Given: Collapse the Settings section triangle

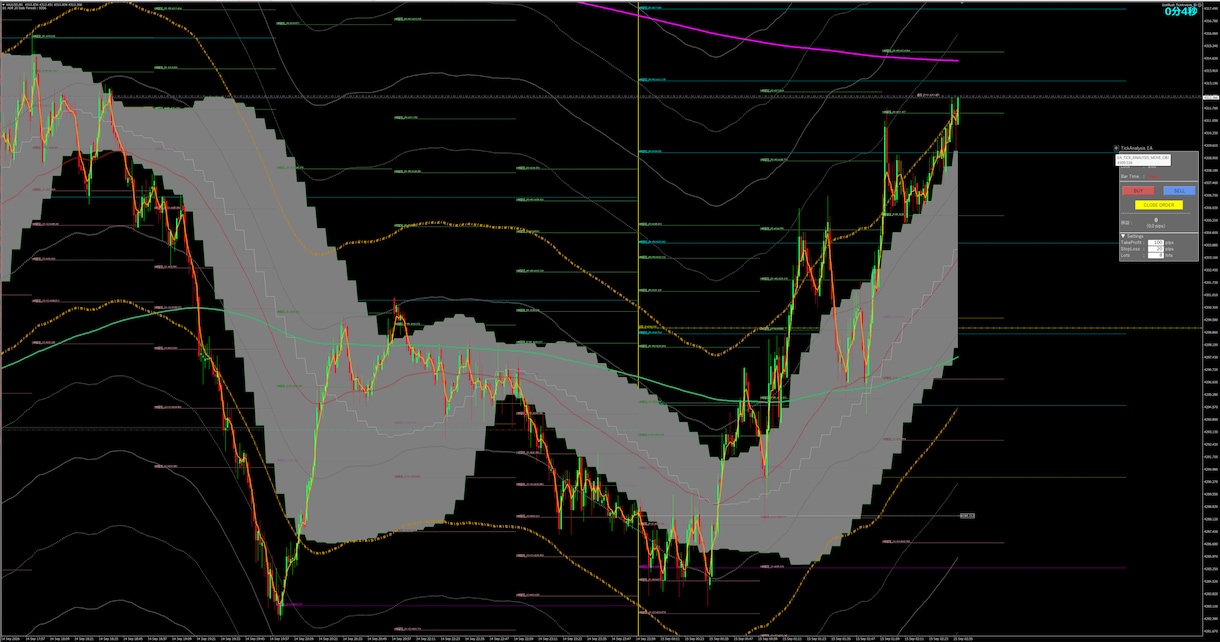Looking at the screenshot, I should (1122, 236).
